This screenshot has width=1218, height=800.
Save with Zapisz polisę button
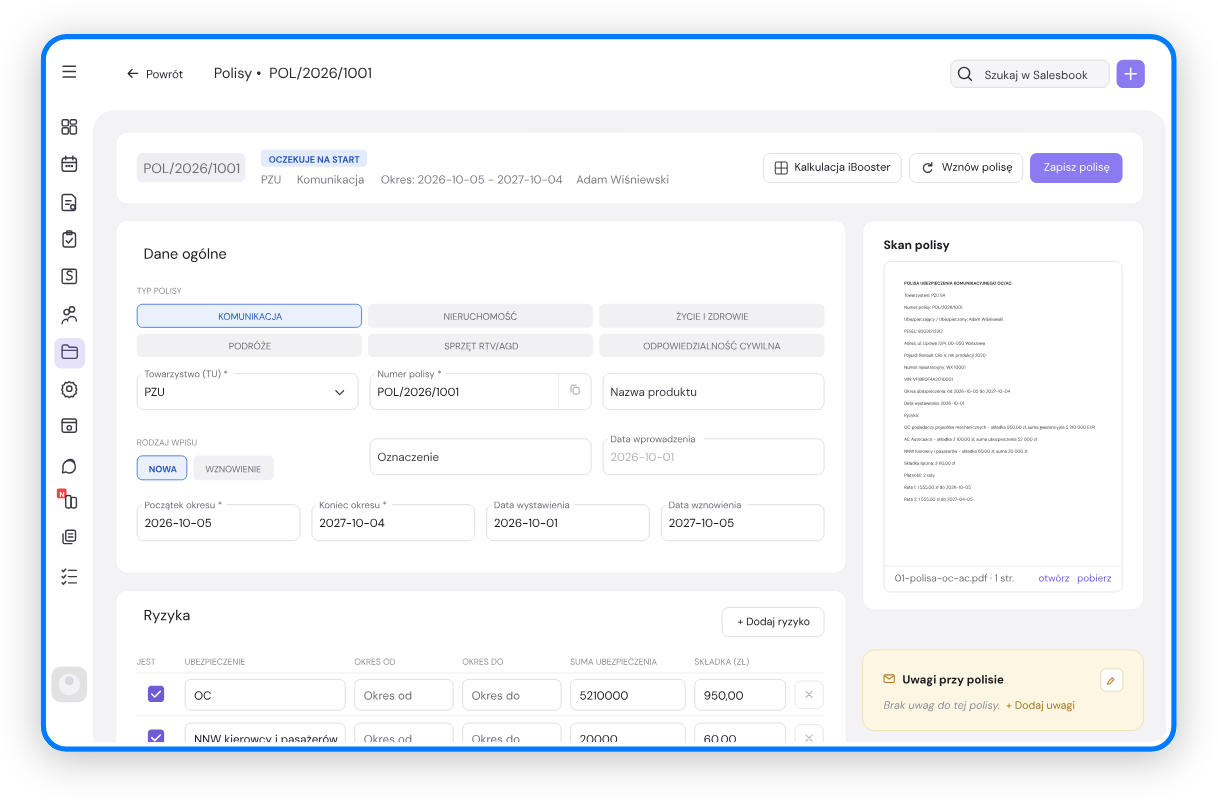(x=1076, y=168)
